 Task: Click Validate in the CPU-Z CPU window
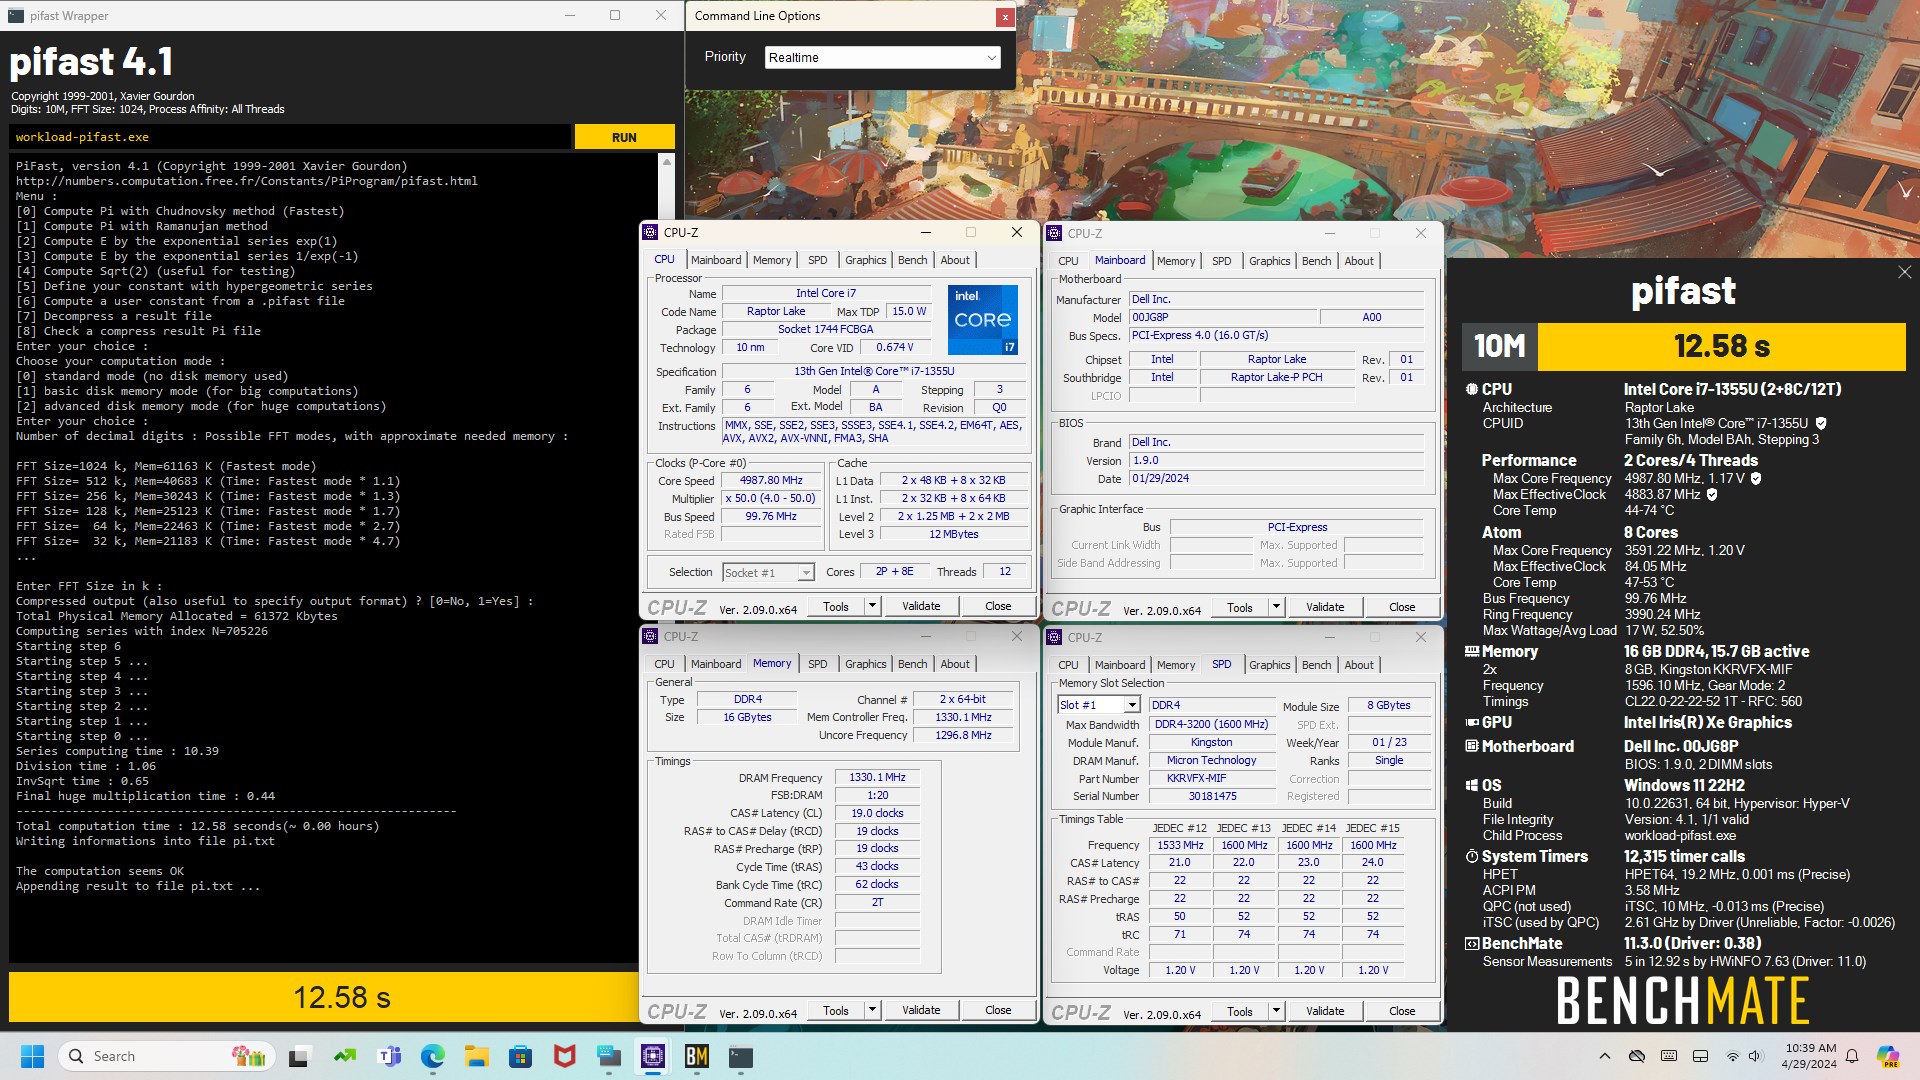[921, 606]
